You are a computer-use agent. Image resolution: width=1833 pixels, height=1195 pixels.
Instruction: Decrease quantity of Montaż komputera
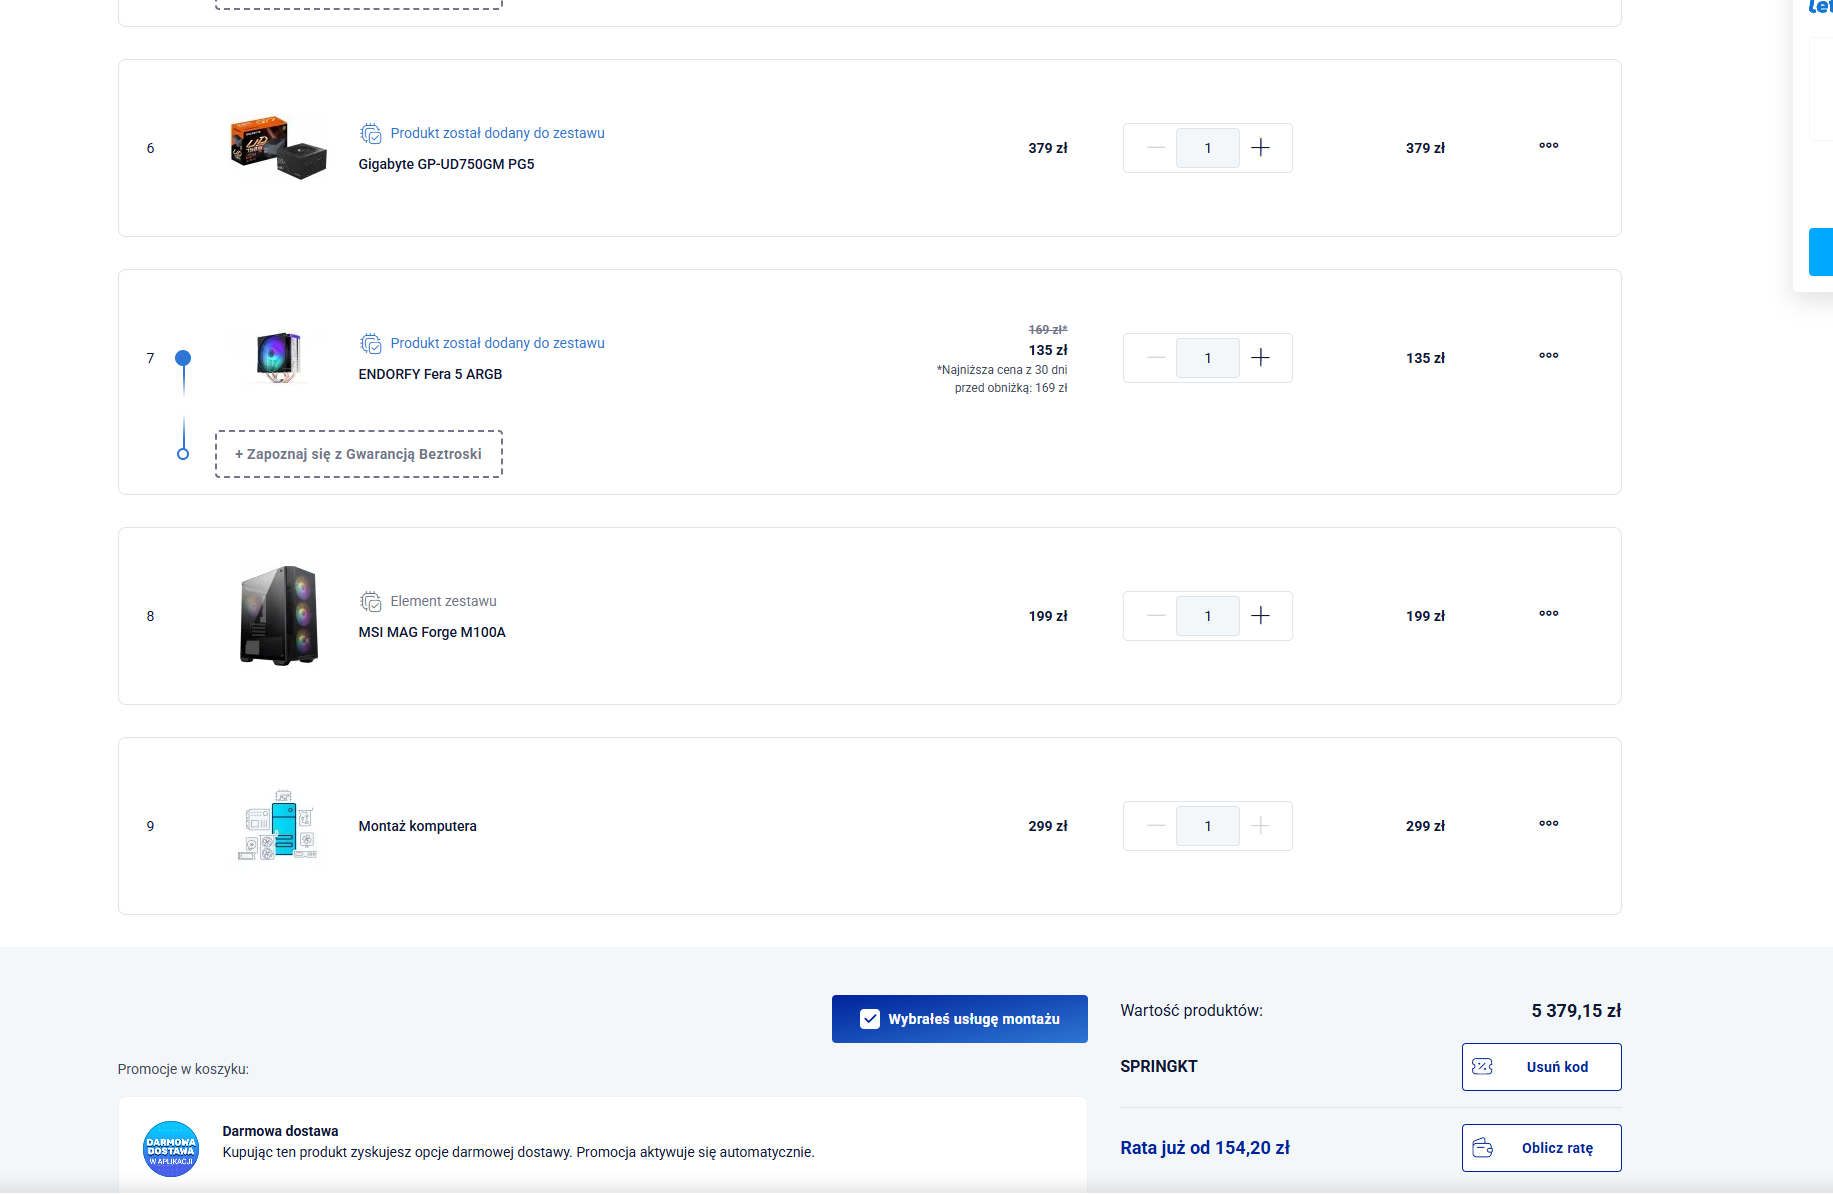[x=1156, y=826]
